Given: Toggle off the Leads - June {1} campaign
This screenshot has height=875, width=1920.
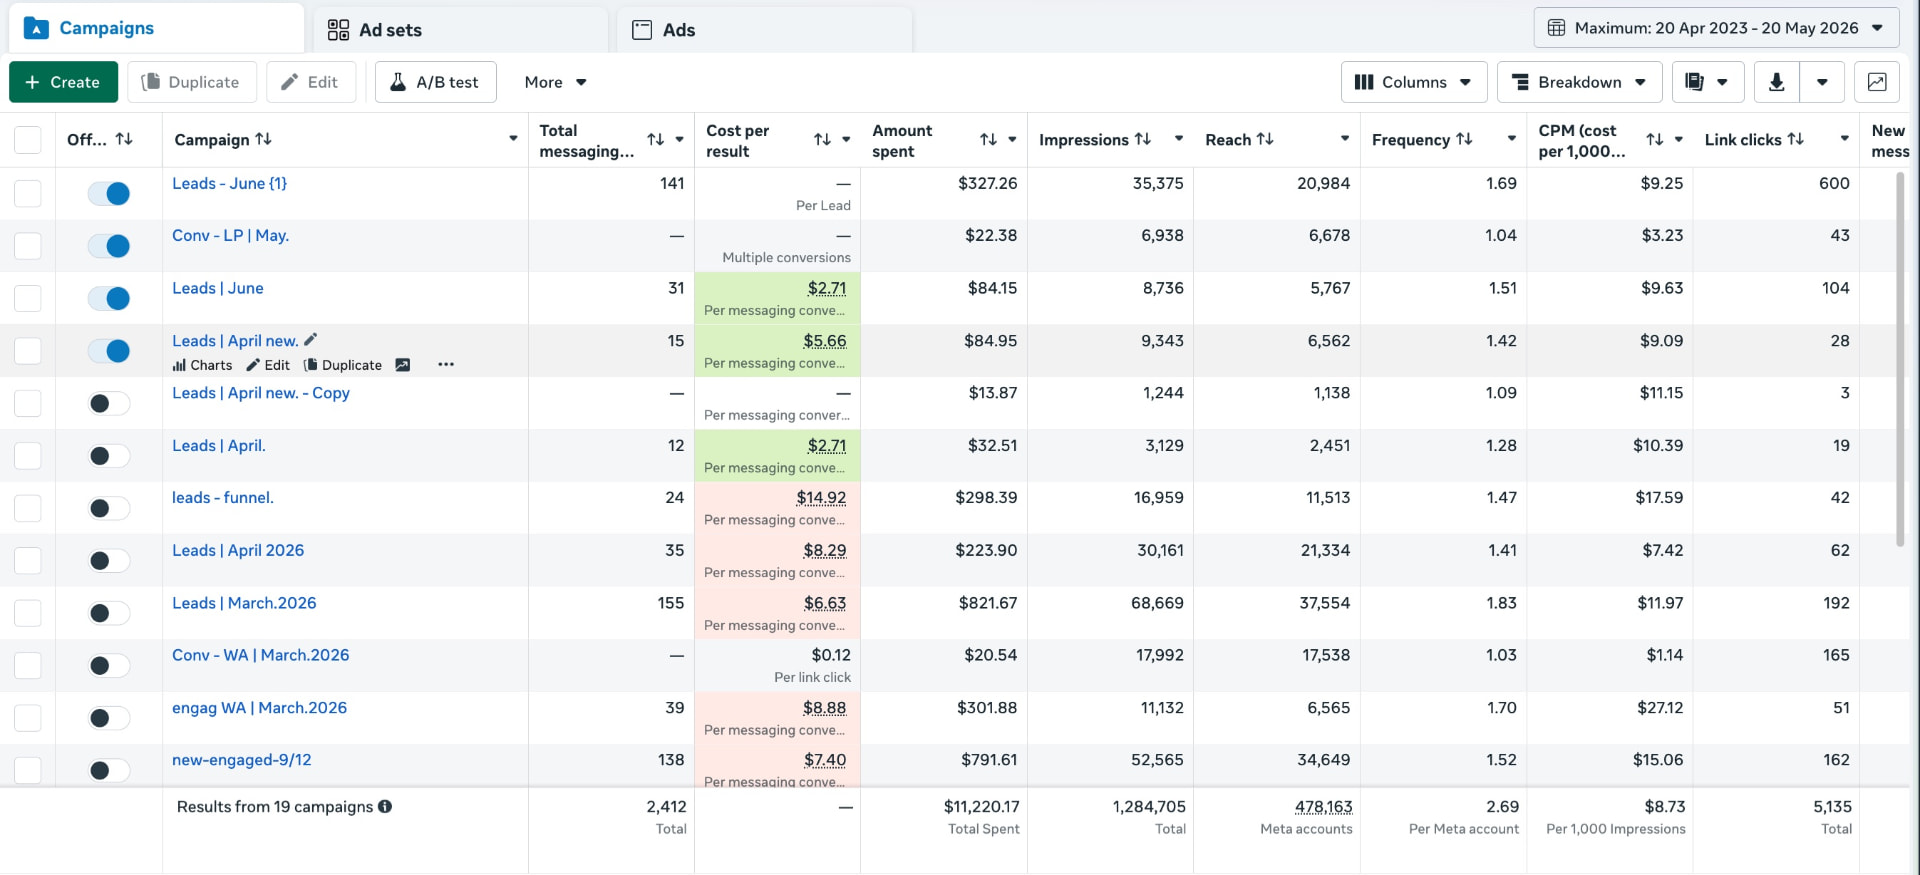Looking at the screenshot, I should (109, 193).
